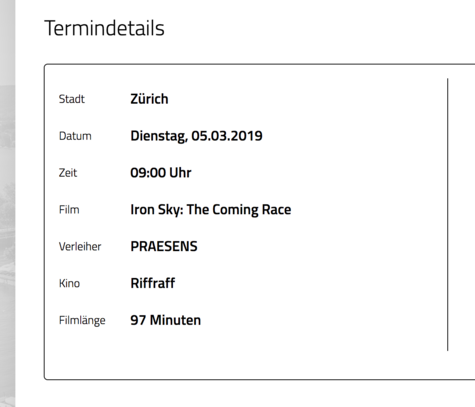Select the distributor PRAESENS
This screenshot has width=475, height=407.
(x=164, y=247)
